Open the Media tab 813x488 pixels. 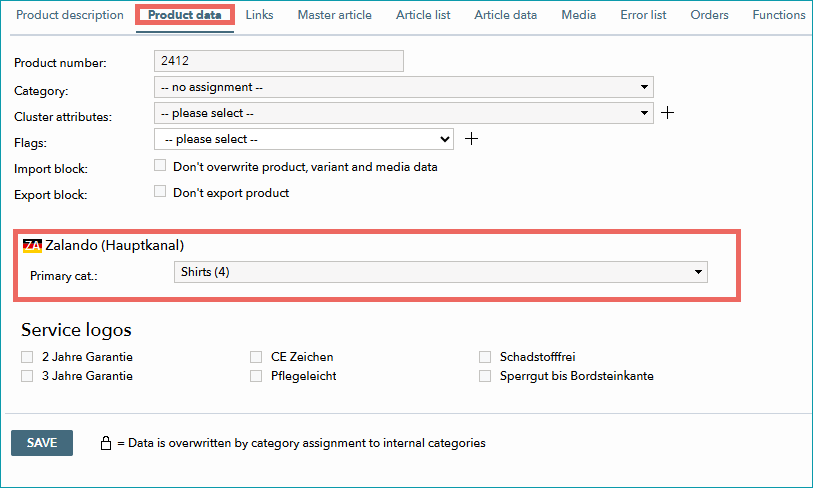click(x=579, y=15)
